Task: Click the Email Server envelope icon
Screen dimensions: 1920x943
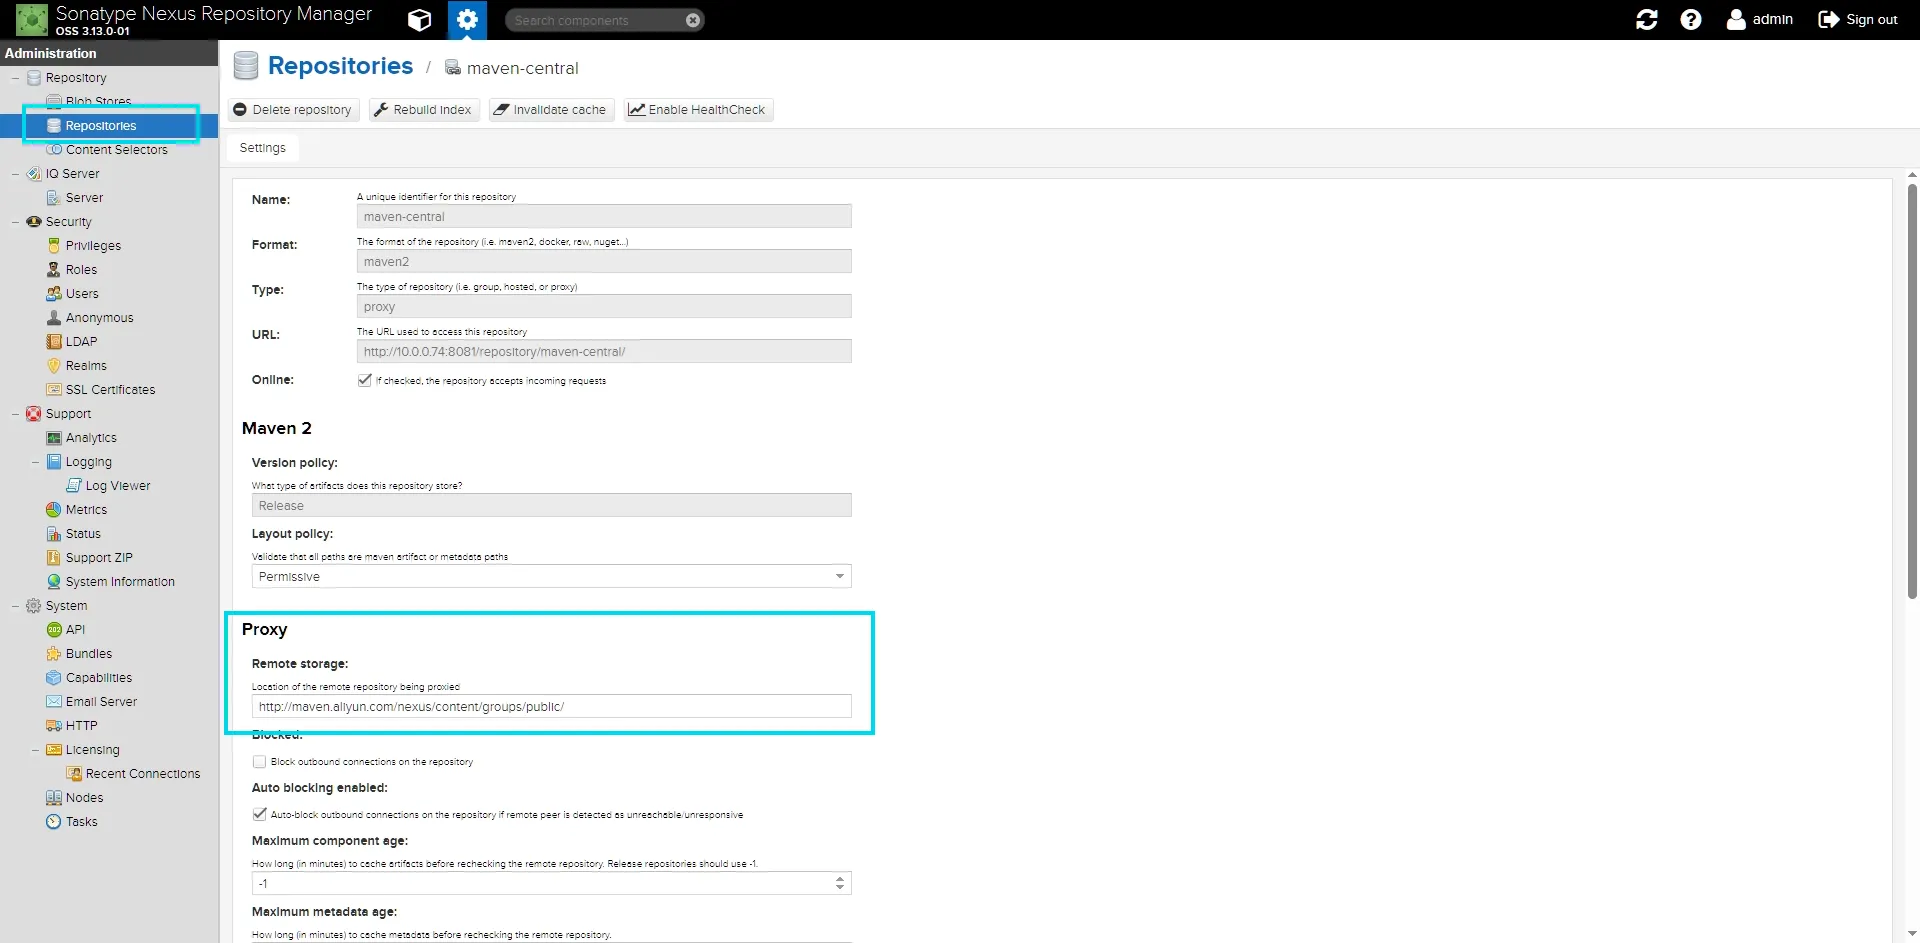Action: pyautogui.click(x=54, y=702)
